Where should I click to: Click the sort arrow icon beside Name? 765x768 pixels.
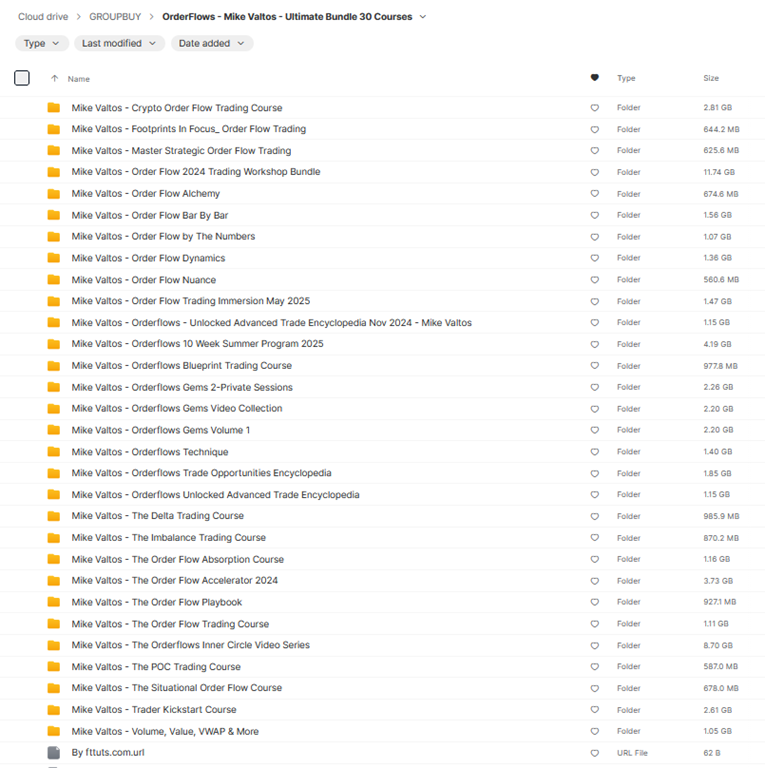pos(54,78)
